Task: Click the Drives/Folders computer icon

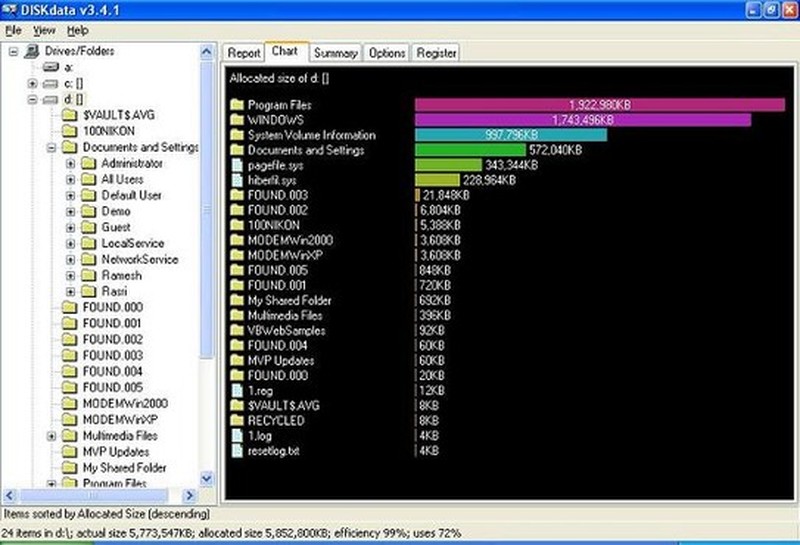Action: (32, 51)
